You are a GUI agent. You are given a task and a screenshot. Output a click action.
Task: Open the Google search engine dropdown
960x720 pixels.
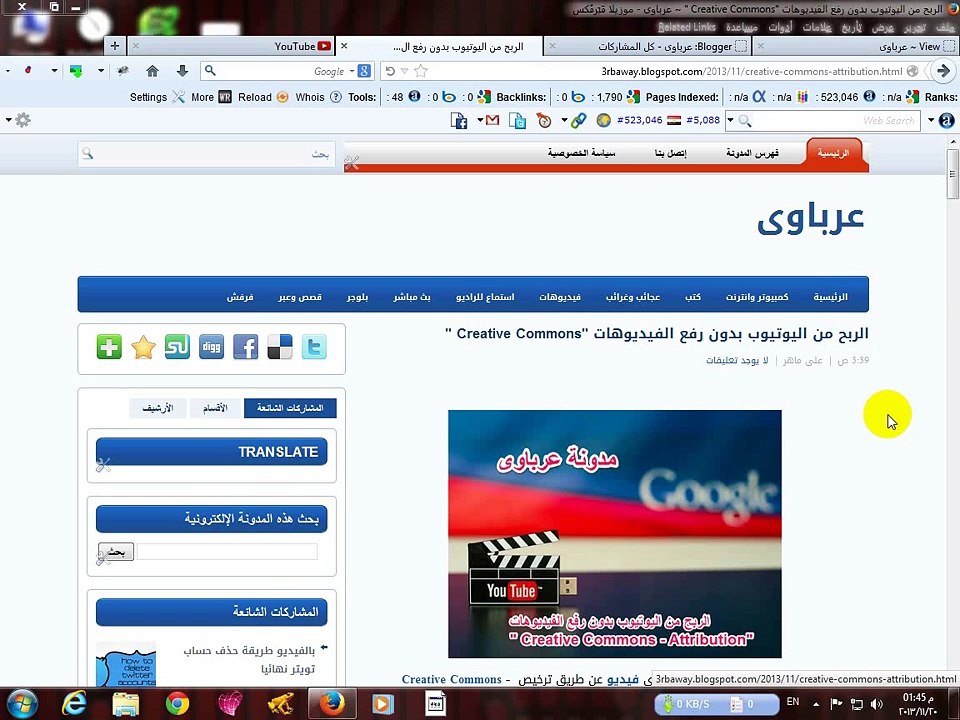[352, 71]
